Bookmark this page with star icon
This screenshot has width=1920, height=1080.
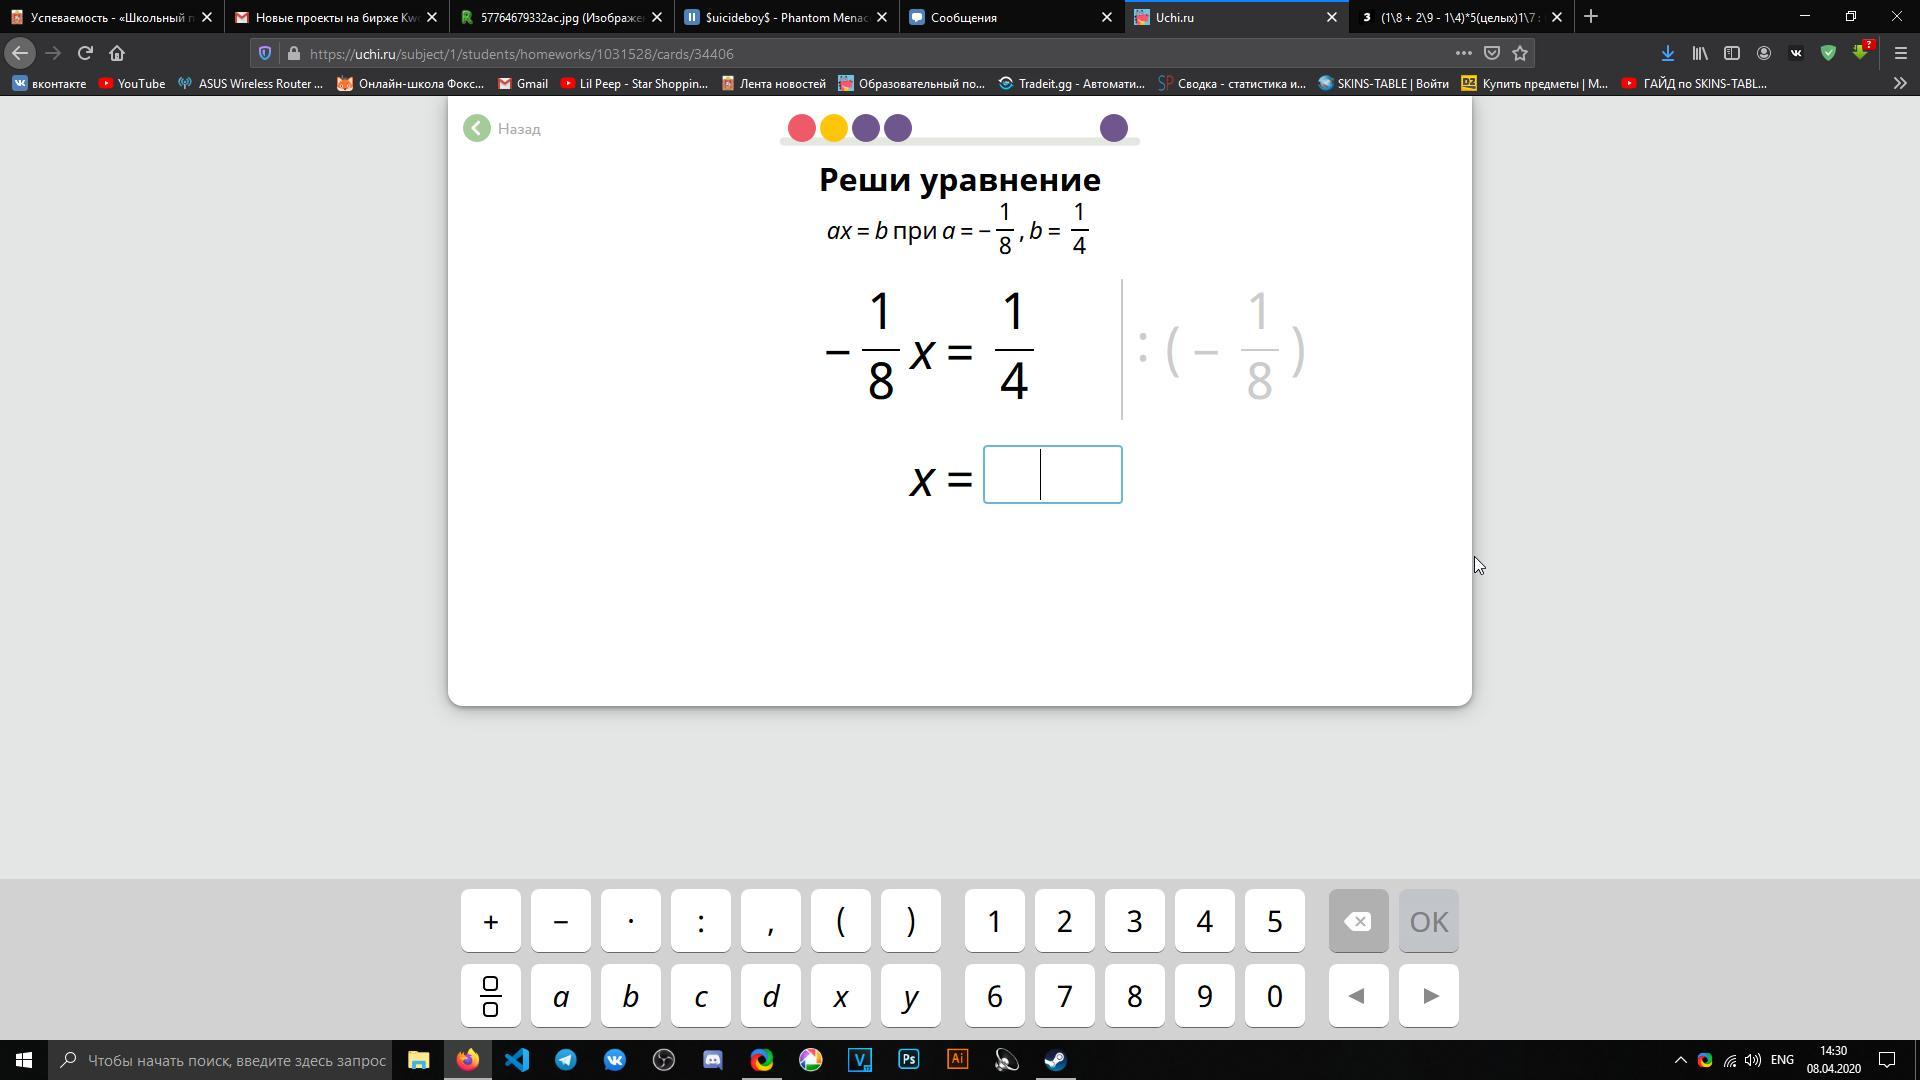[1520, 53]
